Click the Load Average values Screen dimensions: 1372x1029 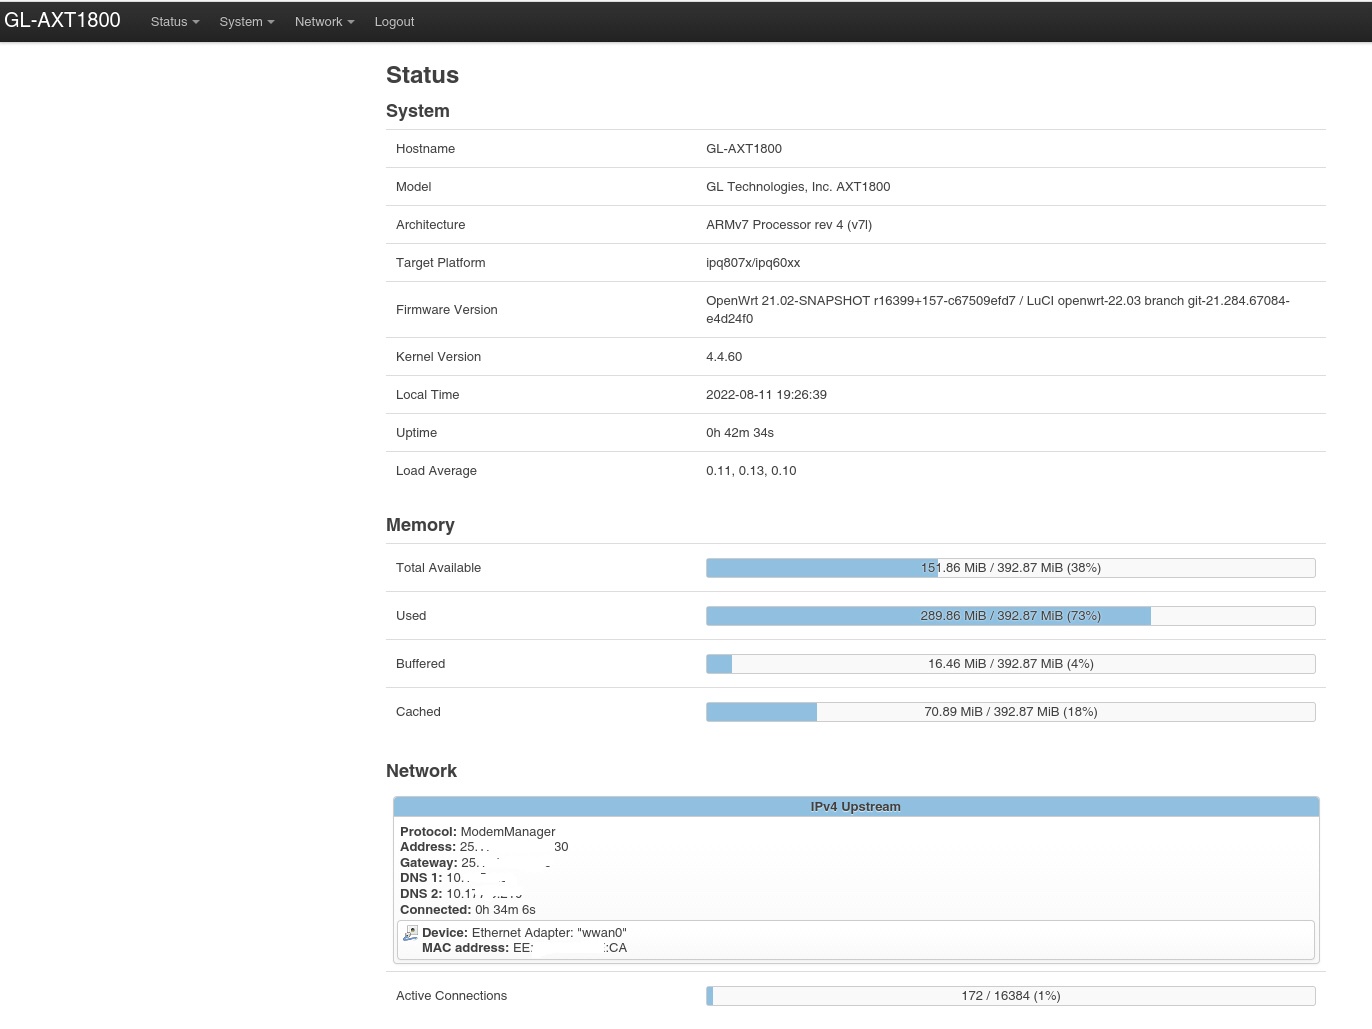[x=751, y=471]
